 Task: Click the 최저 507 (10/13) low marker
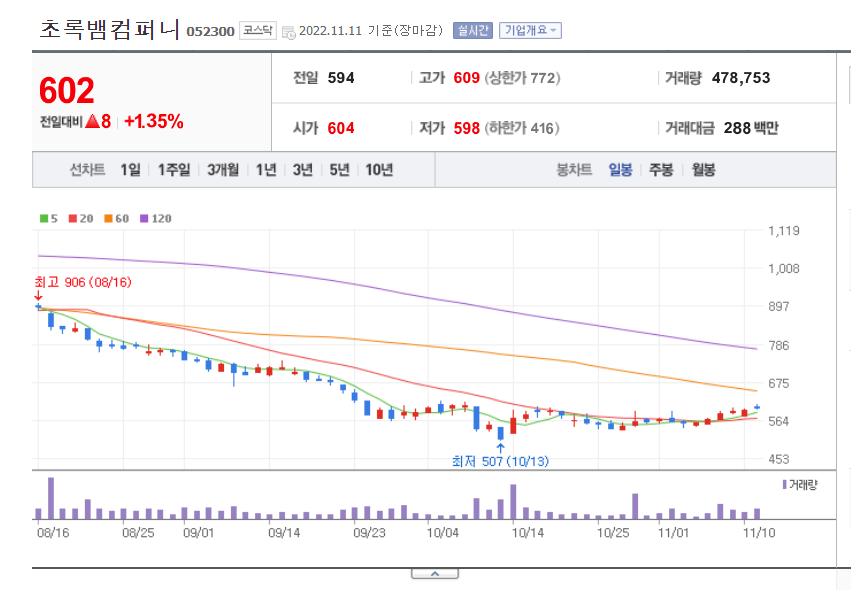[x=500, y=461]
